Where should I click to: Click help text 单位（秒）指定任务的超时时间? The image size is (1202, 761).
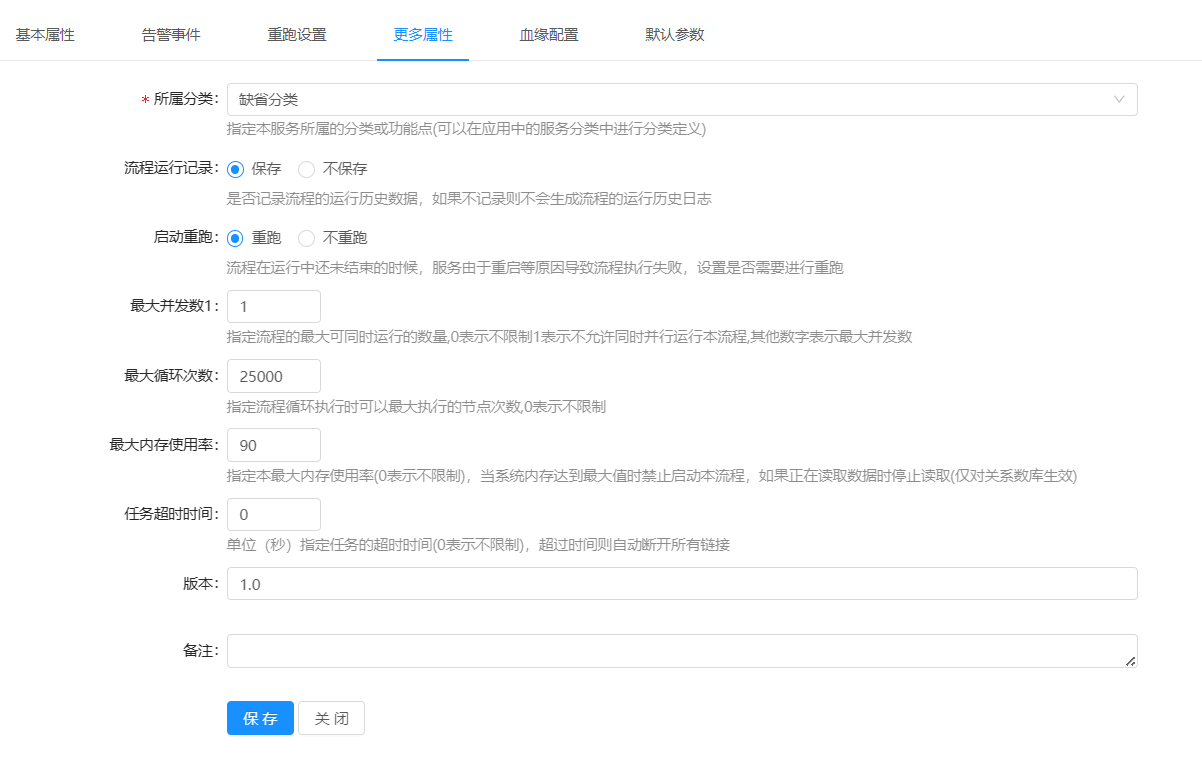(x=478, y=545)
